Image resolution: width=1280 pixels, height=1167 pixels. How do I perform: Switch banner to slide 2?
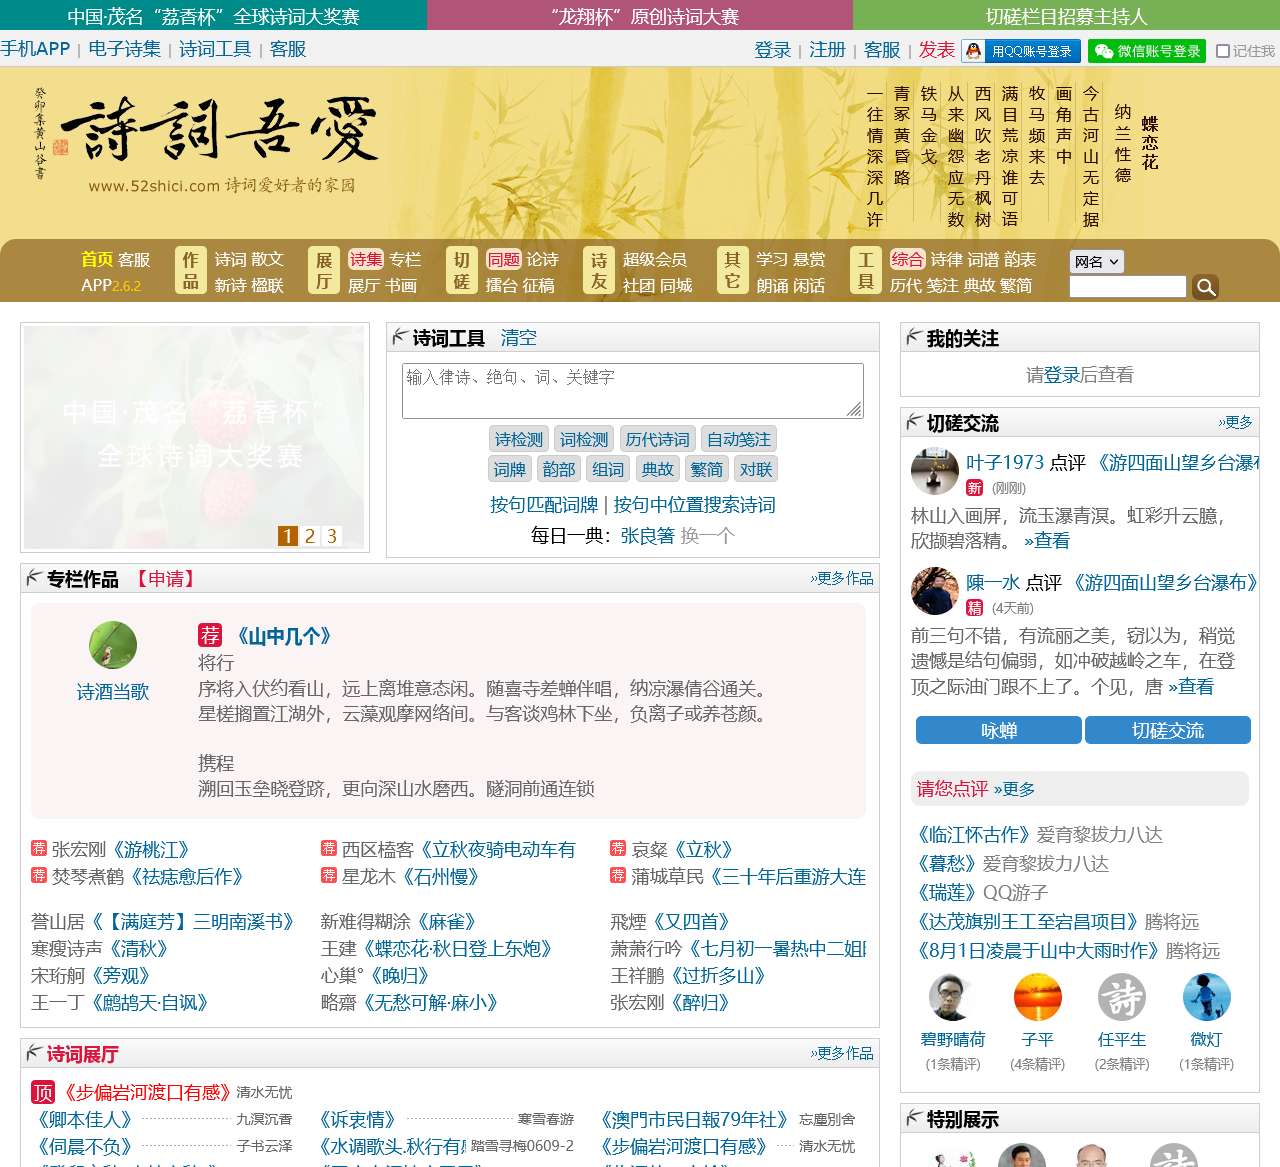coord(310,536)
